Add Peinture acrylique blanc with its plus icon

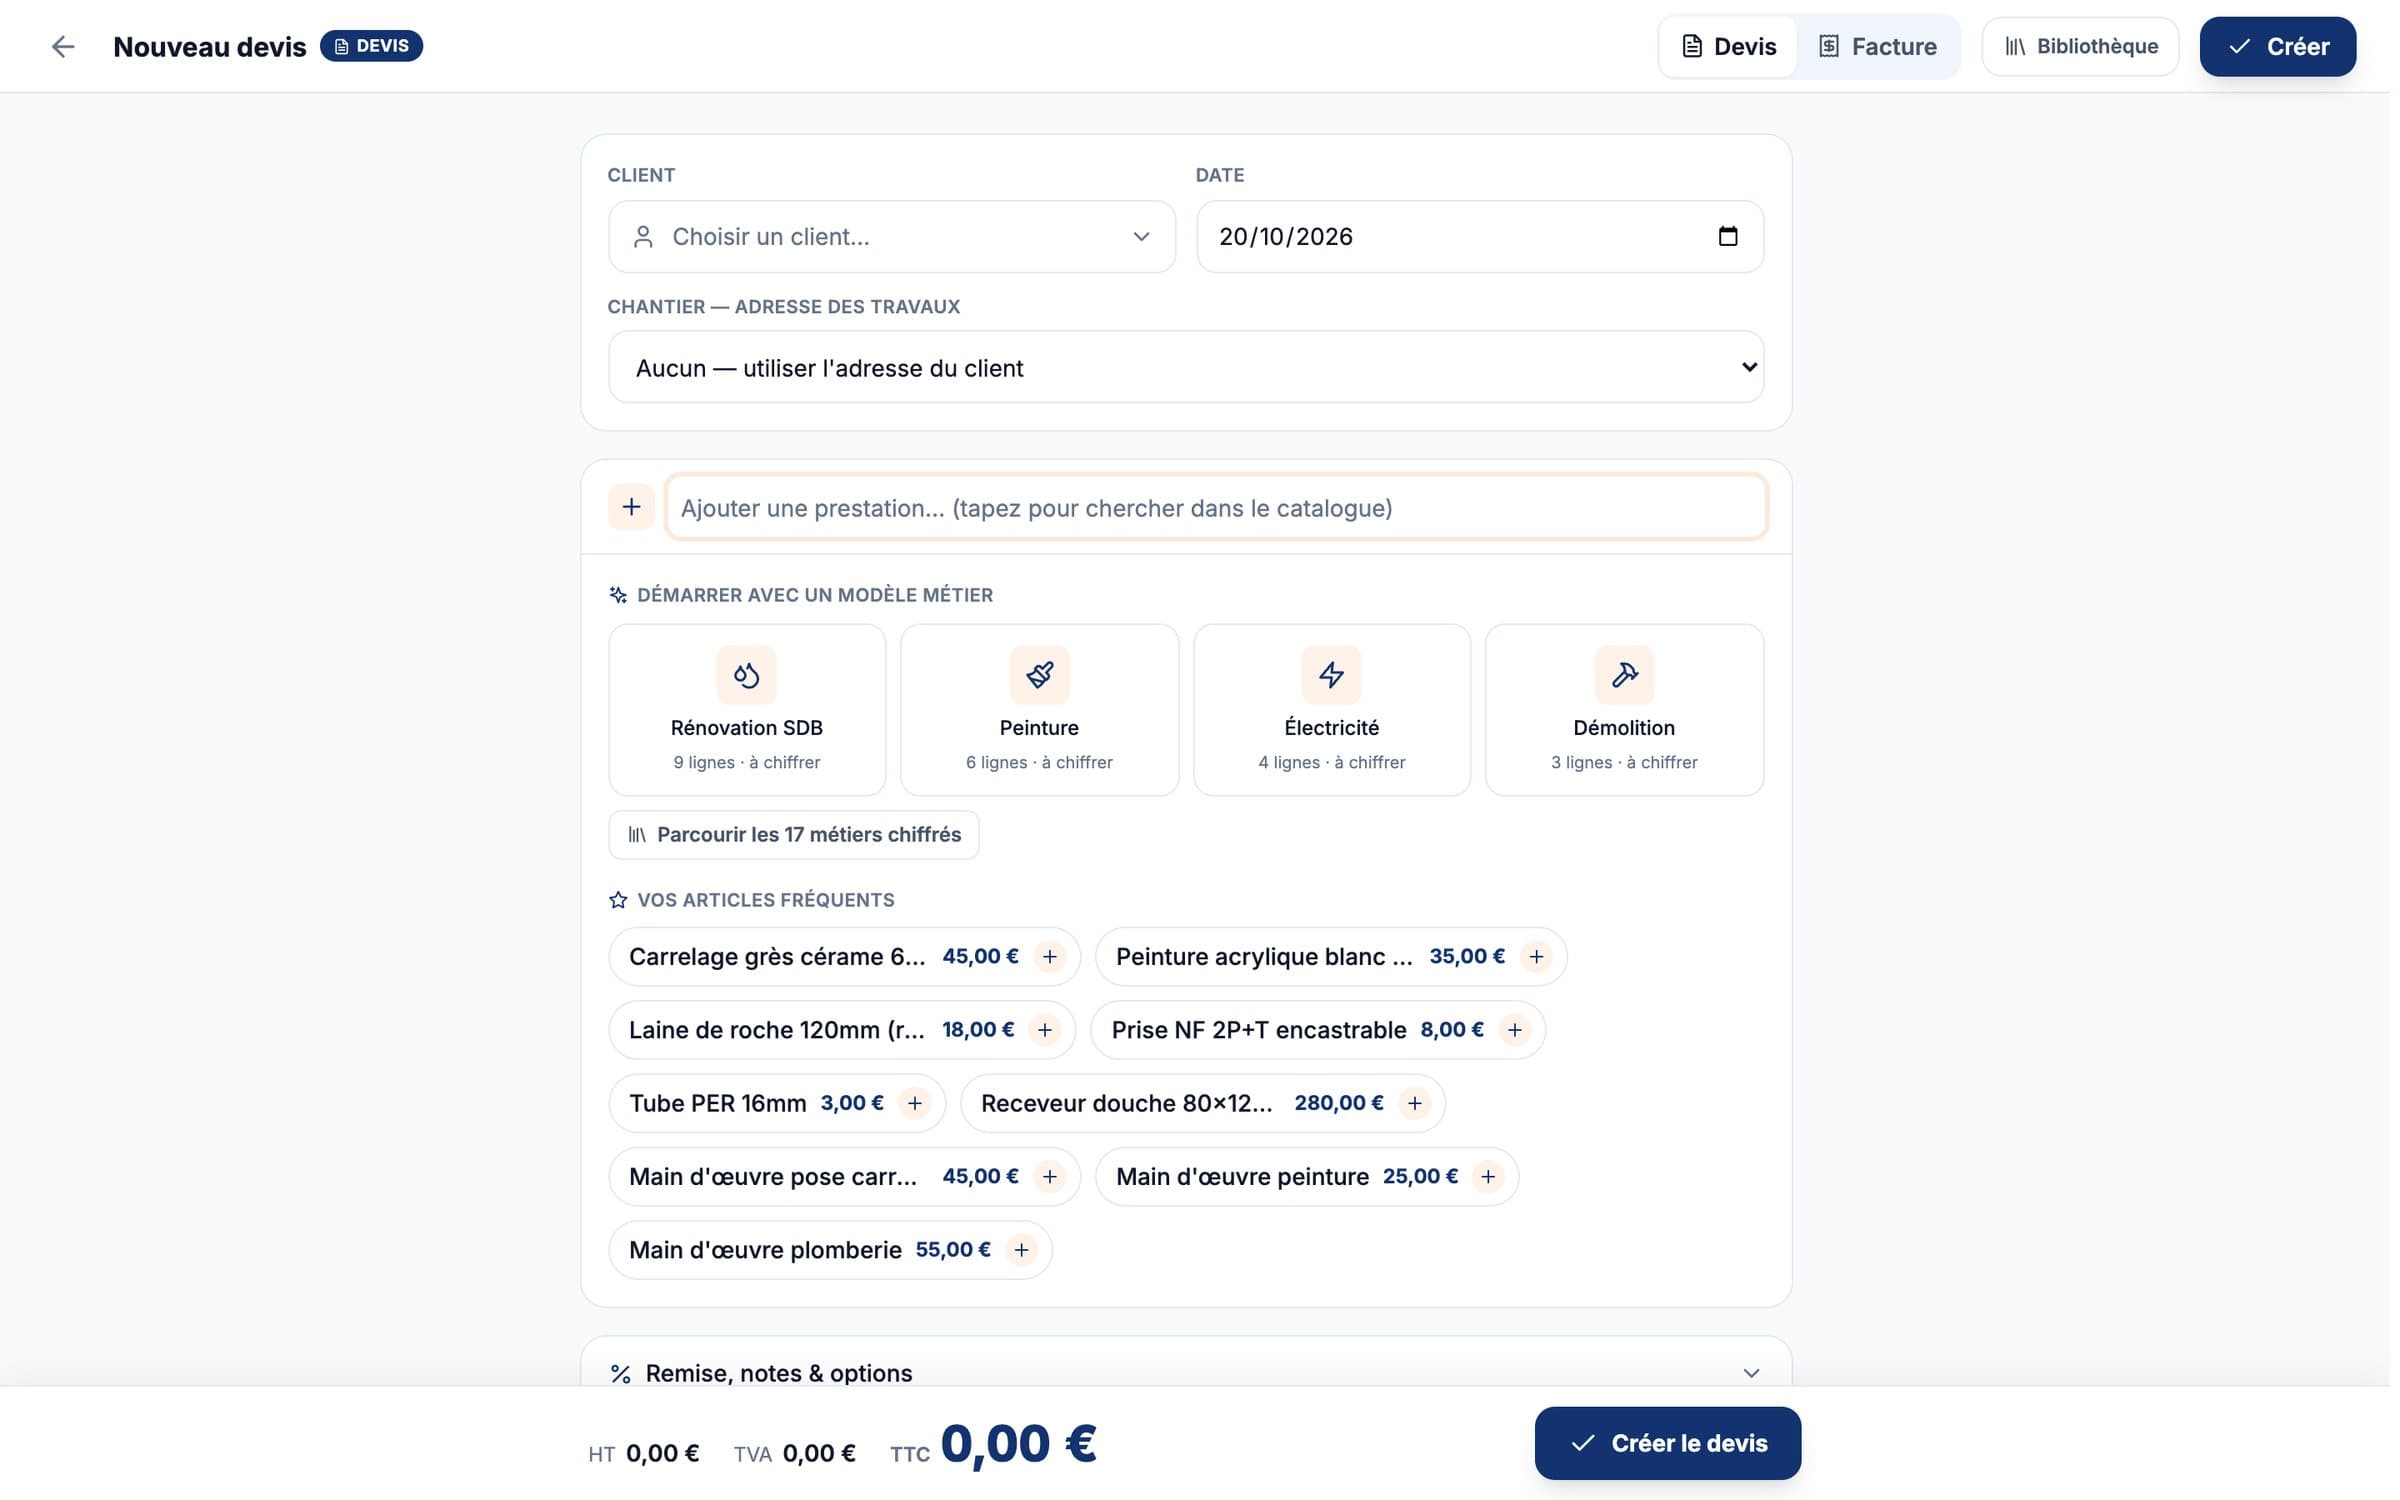[1536, 957]
